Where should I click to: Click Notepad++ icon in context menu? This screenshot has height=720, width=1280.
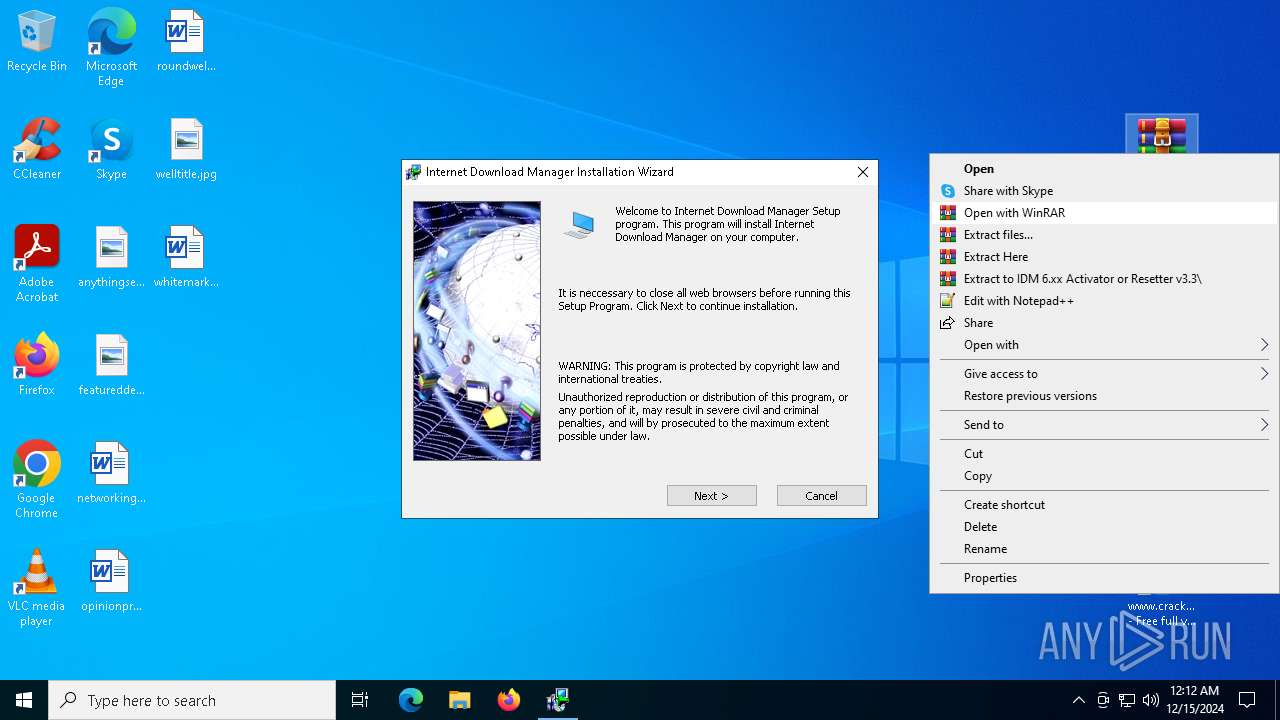click(947, 301)
